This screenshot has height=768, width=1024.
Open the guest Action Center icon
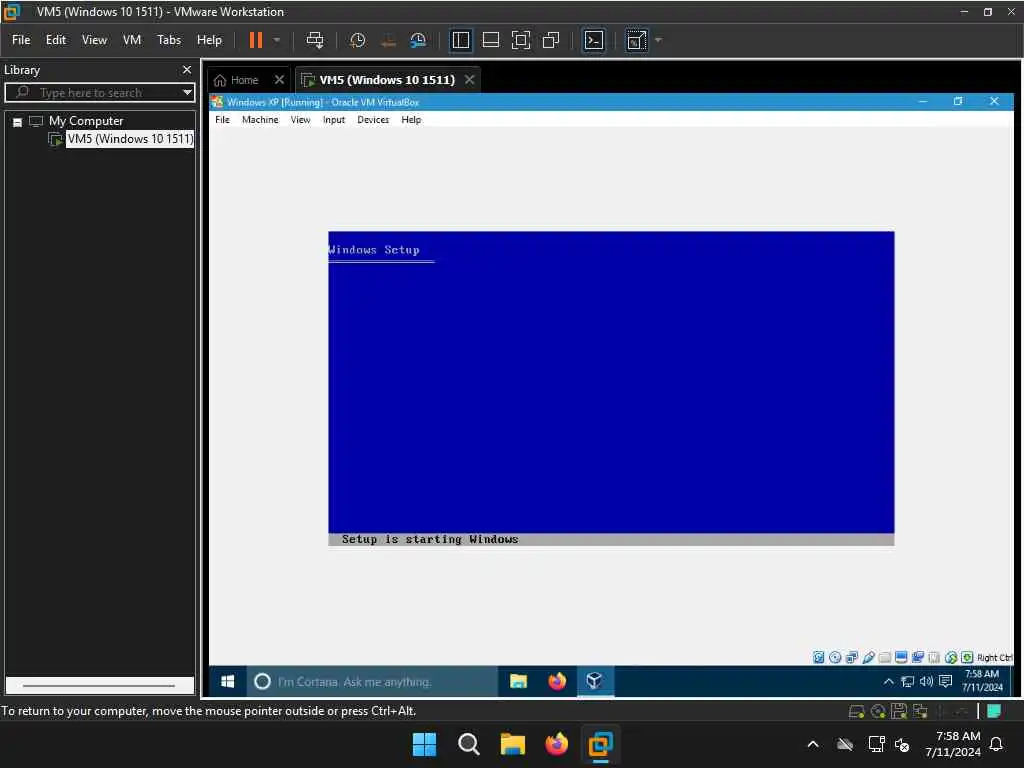point(945,681)
